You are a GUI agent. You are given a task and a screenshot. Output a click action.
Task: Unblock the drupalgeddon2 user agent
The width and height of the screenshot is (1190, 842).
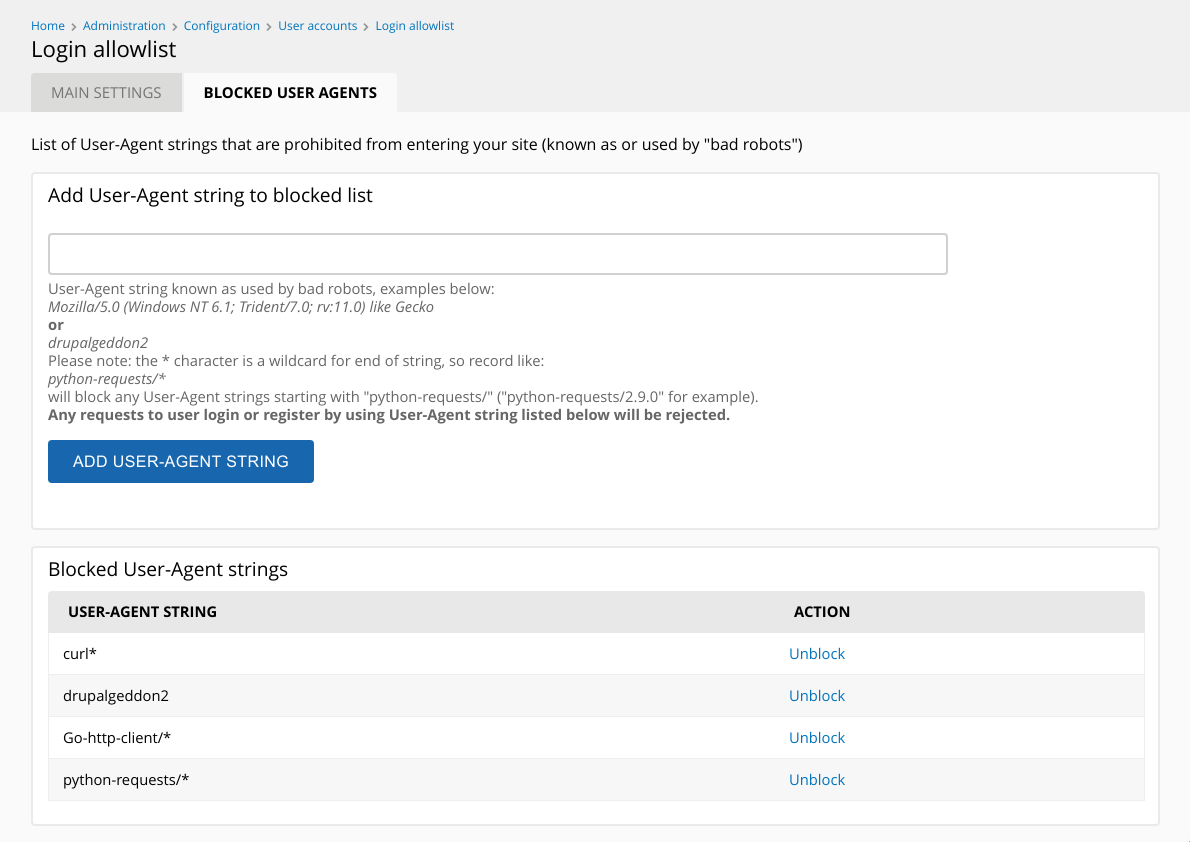817,695
